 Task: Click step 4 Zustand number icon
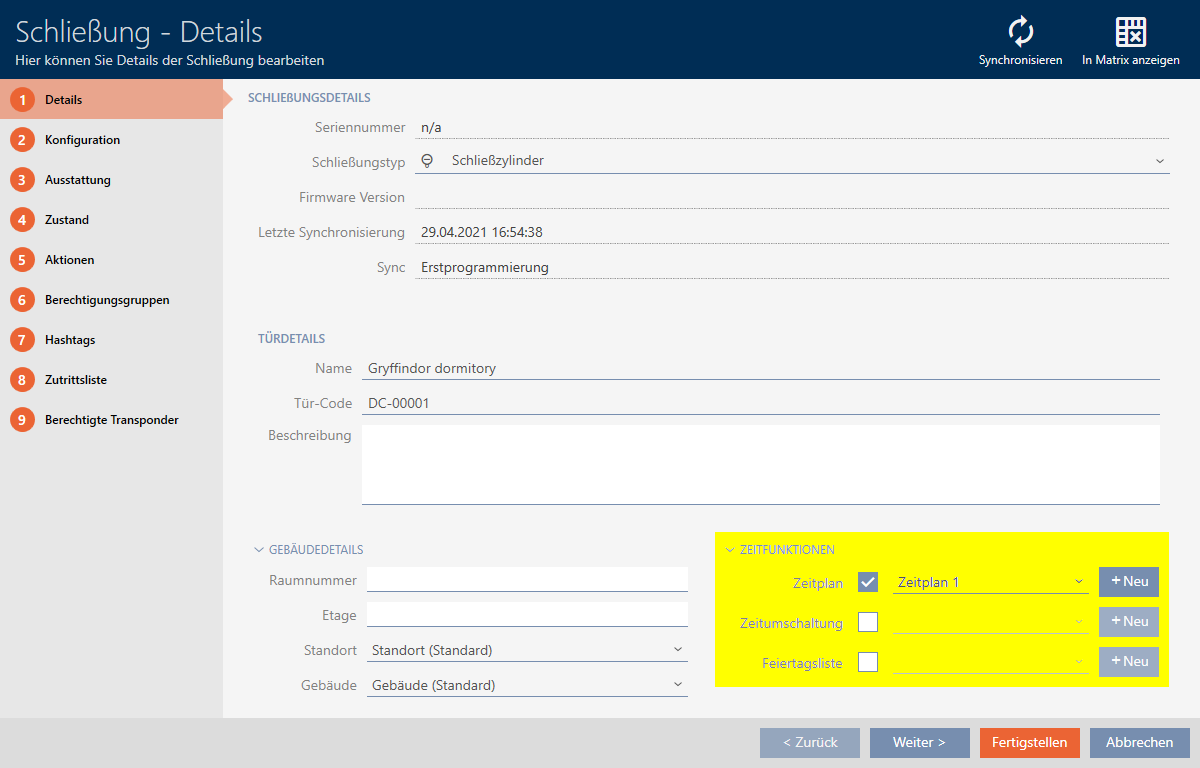click(x=22, y=220)
